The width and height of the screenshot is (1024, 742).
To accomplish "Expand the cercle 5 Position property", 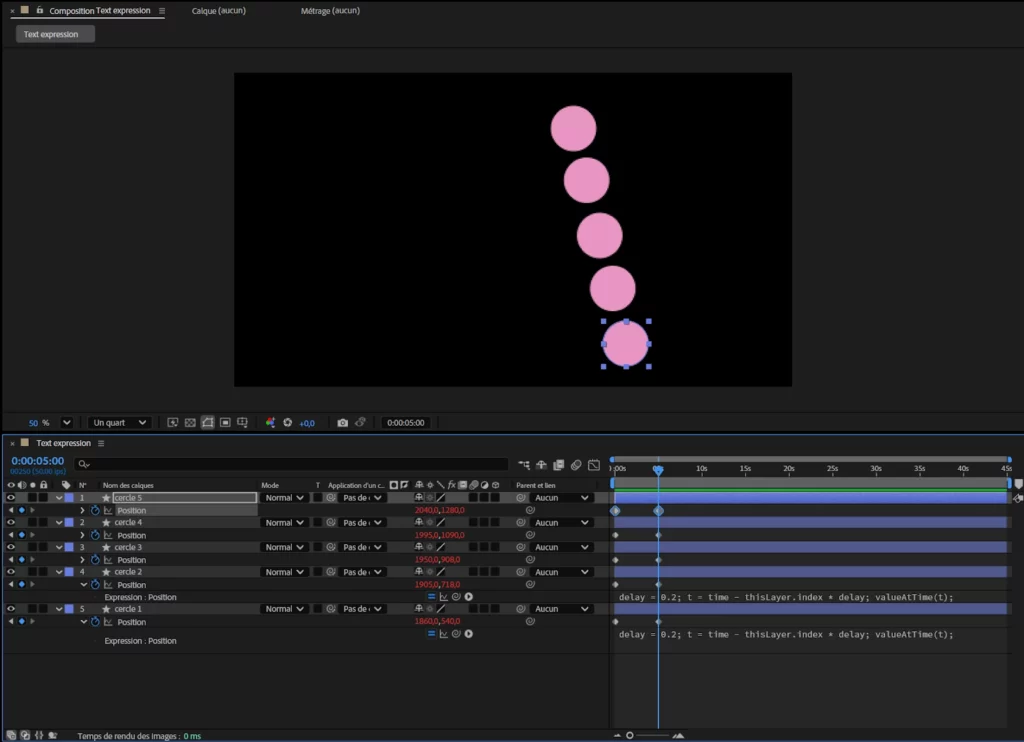I will [x=82, y=510].
